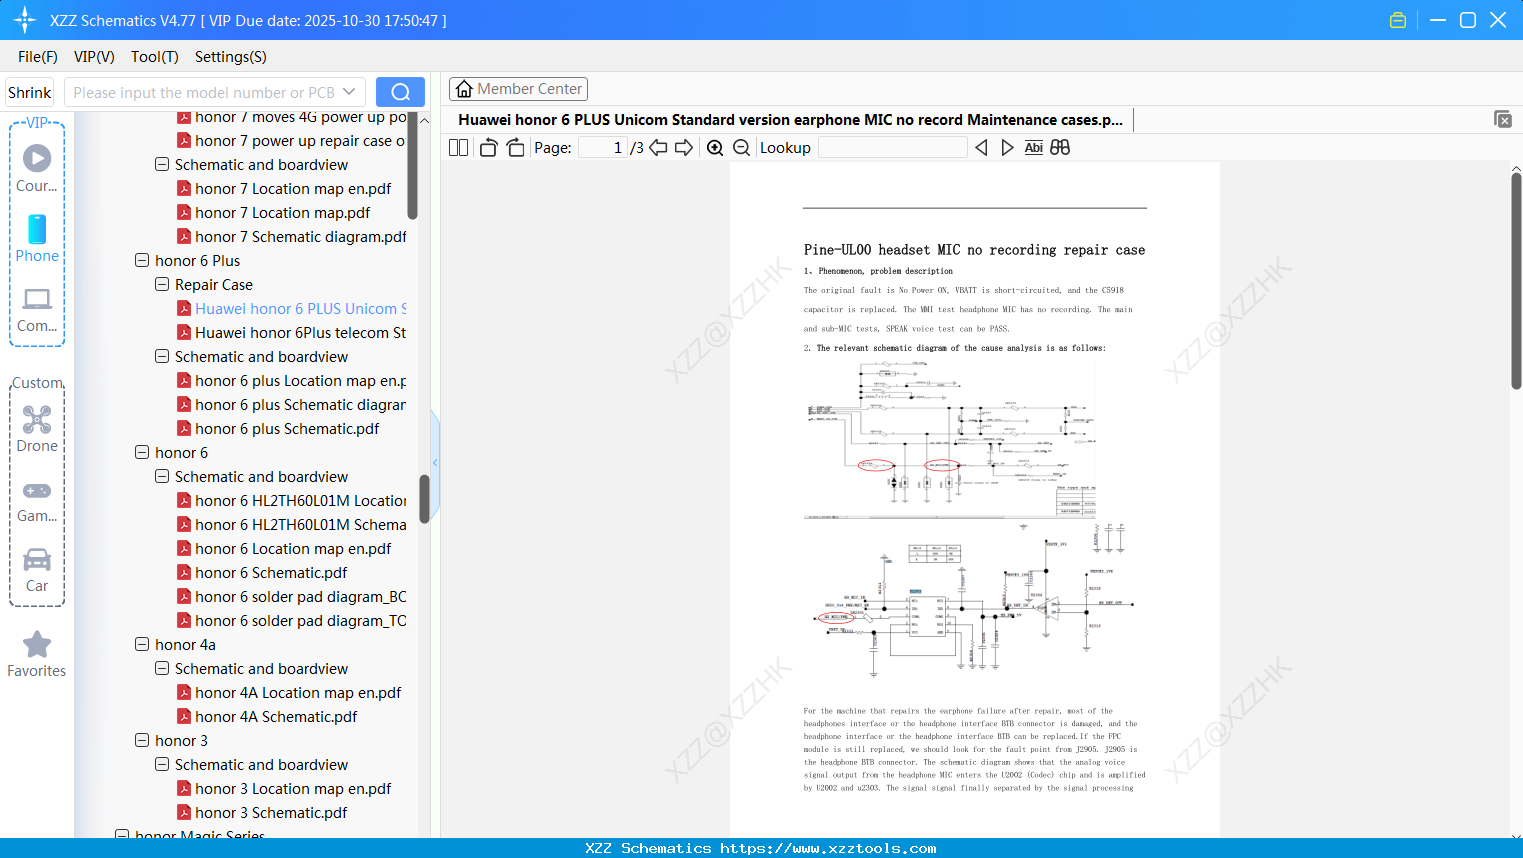Select the Huawei honor 6 PLUS Unicom document tab

click(x=790, y=120)
